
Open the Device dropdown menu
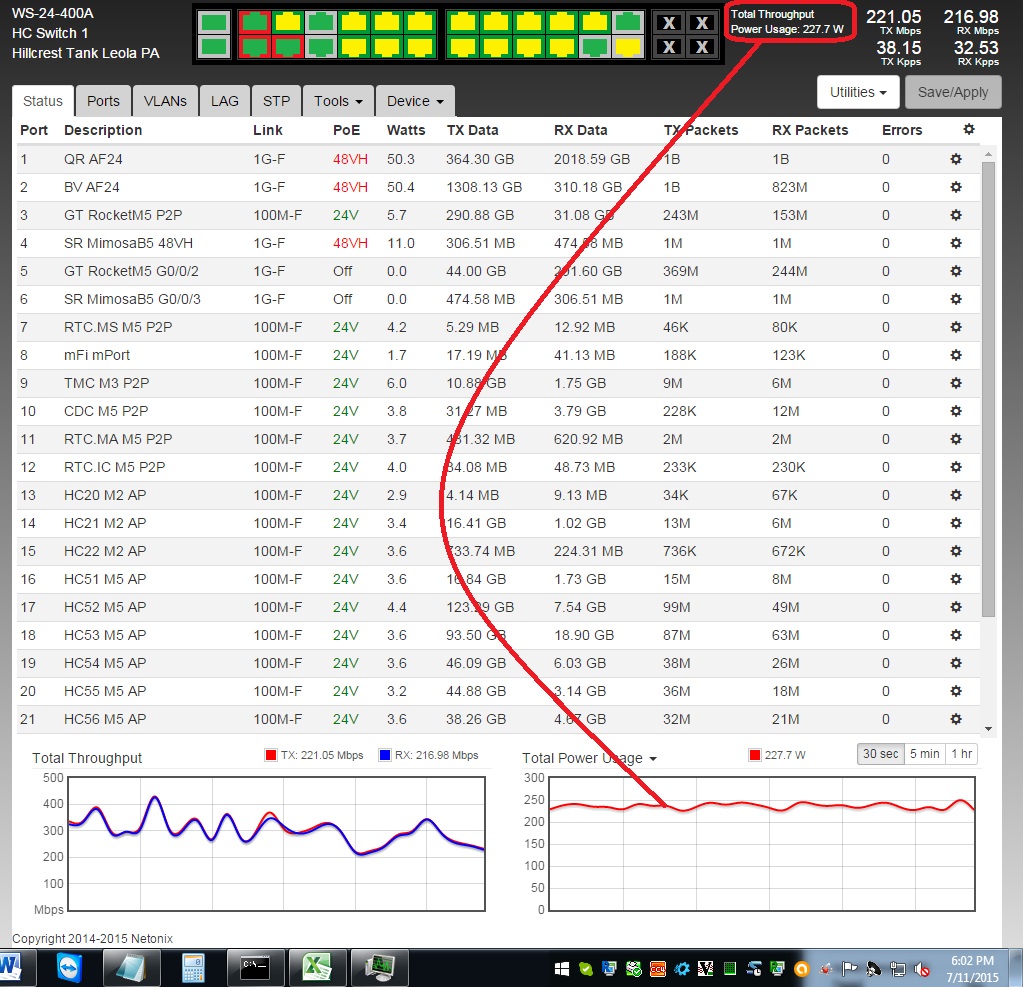pos(416,101)
